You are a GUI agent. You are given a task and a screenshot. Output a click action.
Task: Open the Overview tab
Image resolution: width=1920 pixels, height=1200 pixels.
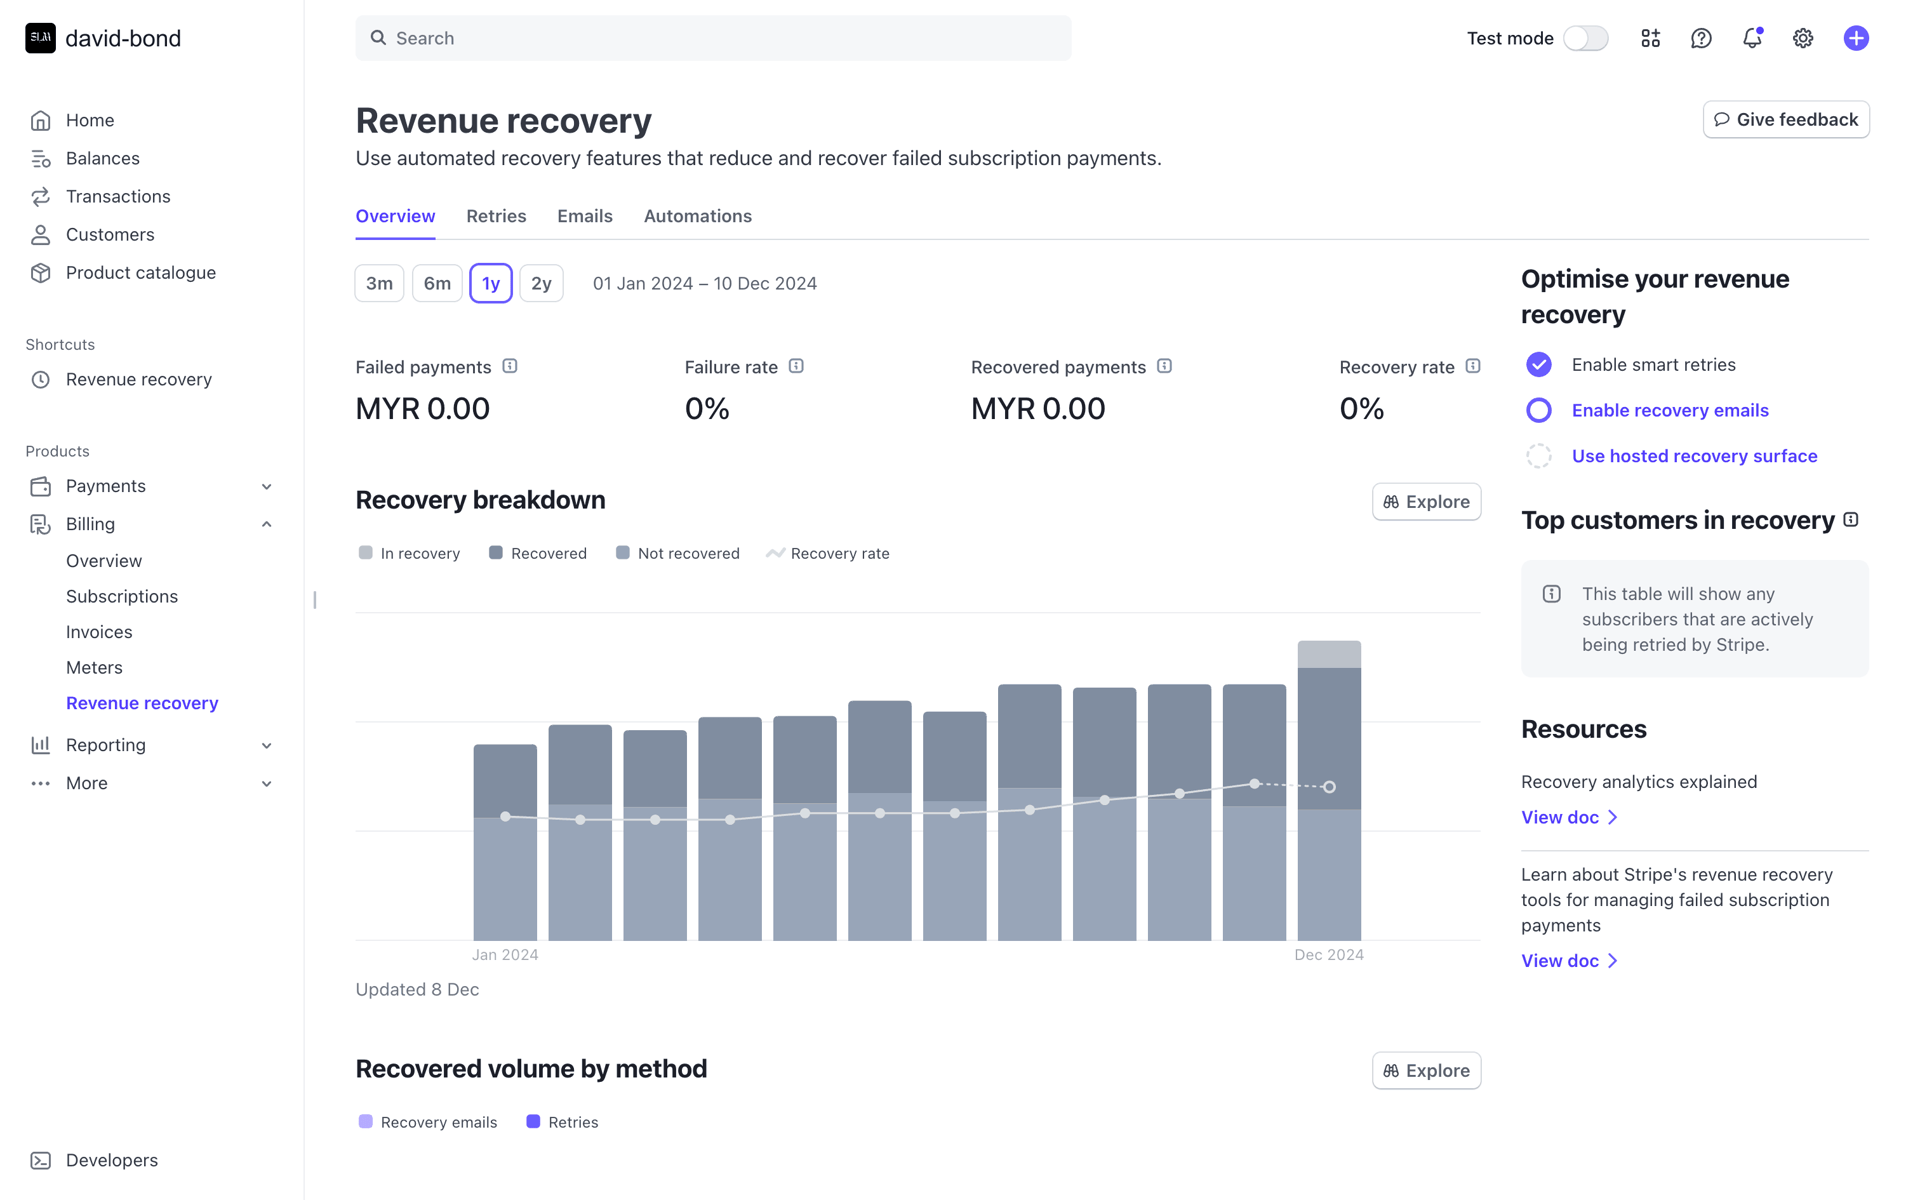[395, 216]
